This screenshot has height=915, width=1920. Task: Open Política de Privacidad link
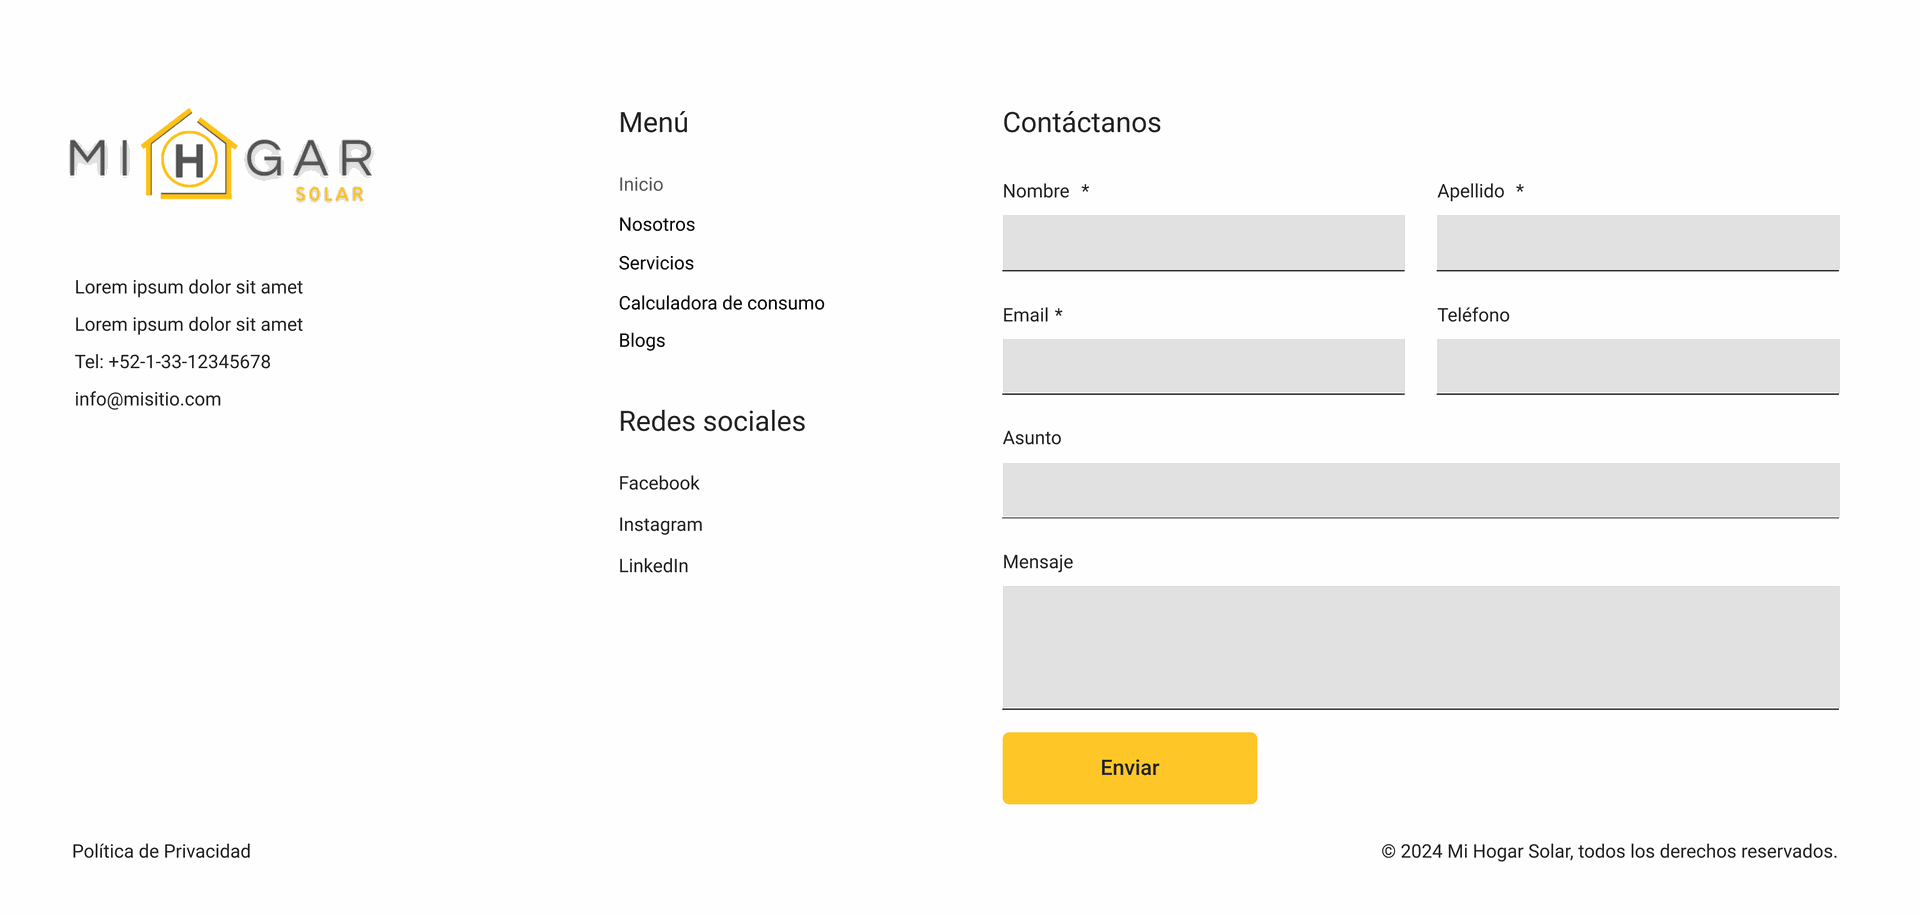(161, 852)
